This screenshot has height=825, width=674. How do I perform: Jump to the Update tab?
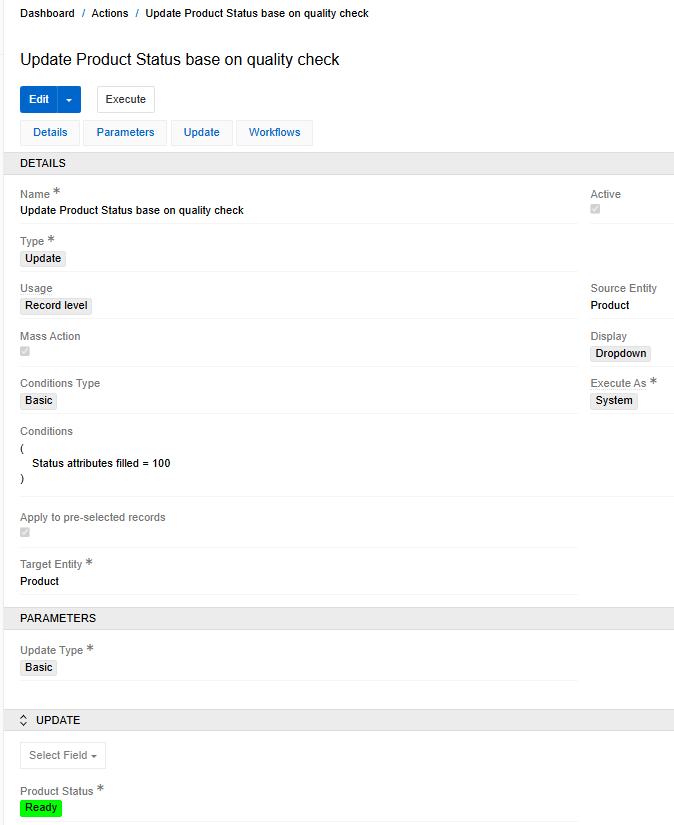201,133
